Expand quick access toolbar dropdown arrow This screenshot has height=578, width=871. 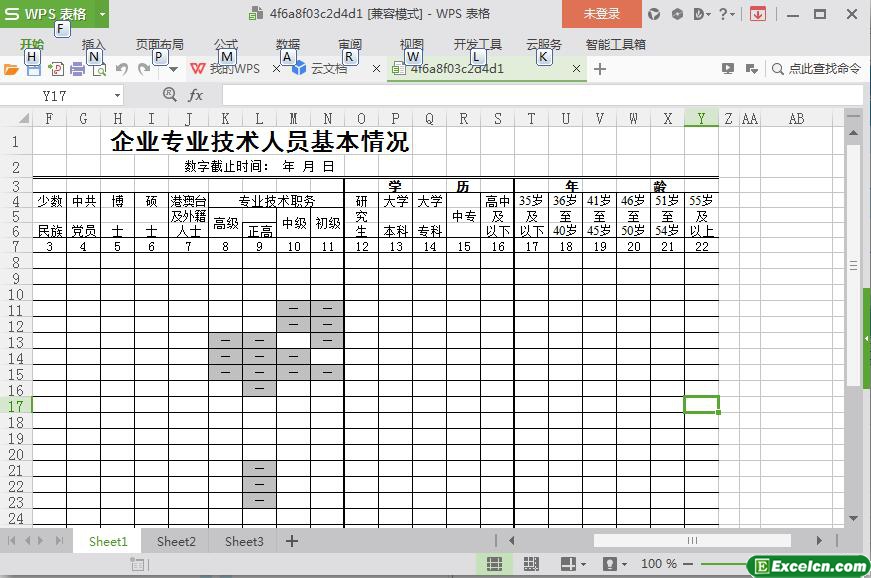pyautogui.click(x=173, y=69)
